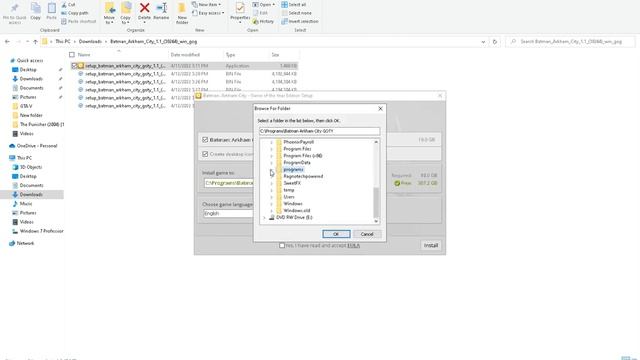Open the Properties ribbon button
Screen dimensions: 640x360
coord(240,13)
